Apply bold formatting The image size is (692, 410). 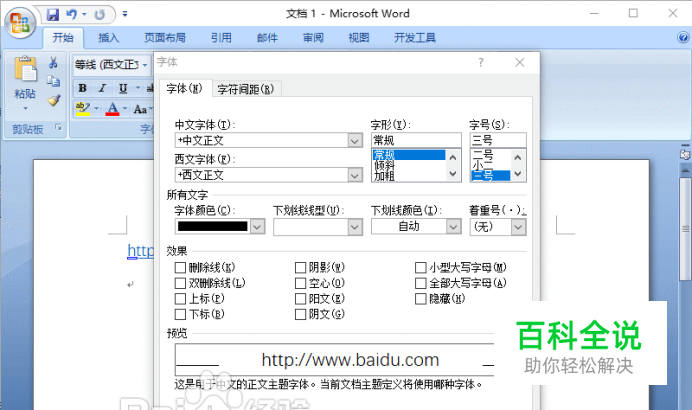[82, 88]
